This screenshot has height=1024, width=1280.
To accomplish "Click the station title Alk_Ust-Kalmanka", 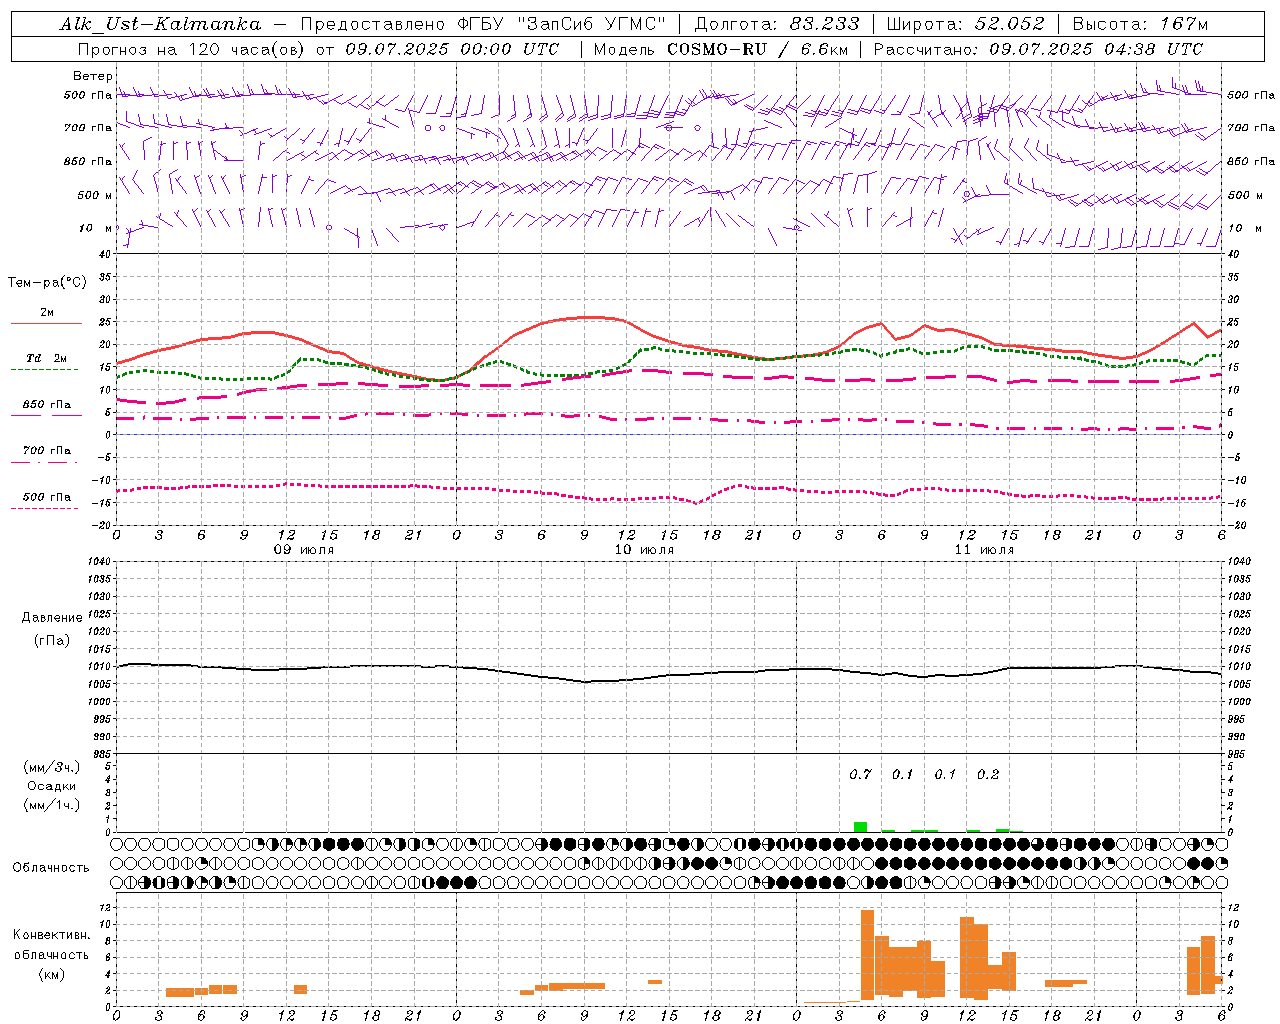I will point(160,24).
